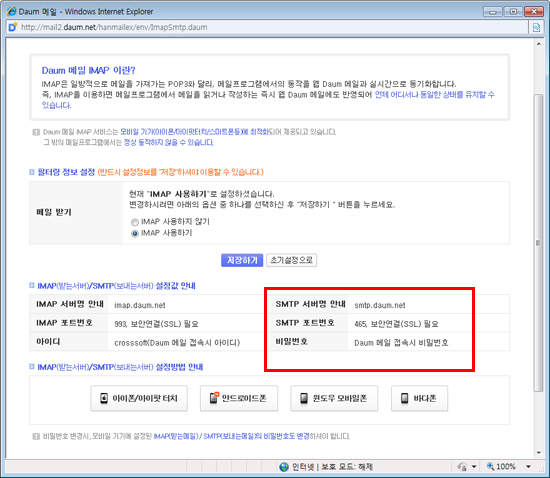Click the vertical scrollbar down arrow

point(538,453)
